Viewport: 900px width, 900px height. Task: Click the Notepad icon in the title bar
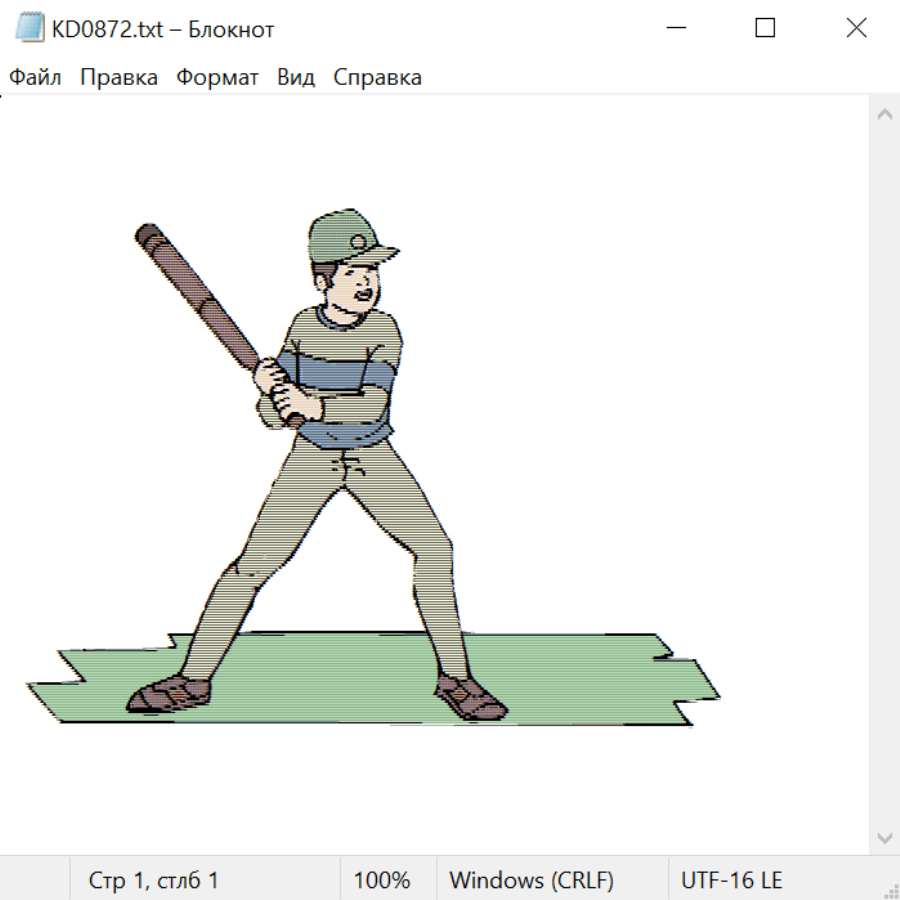29,29
